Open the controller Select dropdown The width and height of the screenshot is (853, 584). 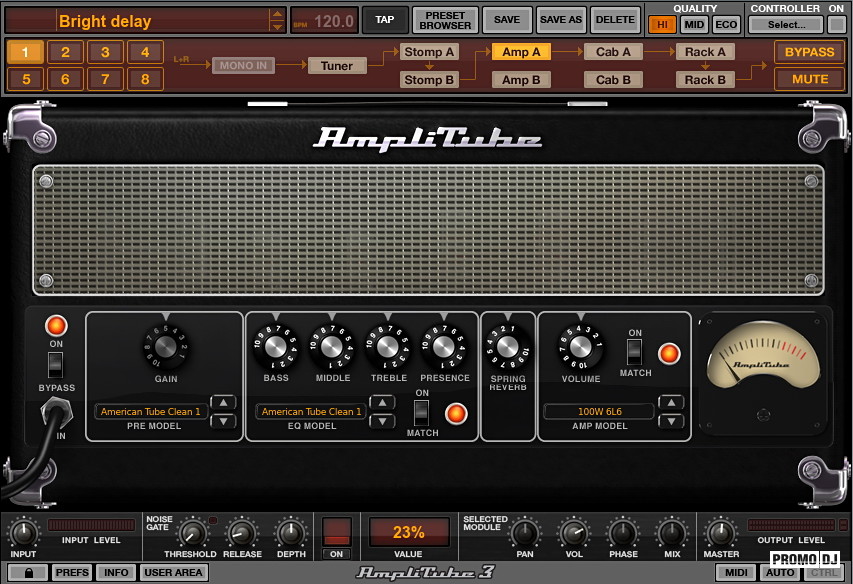(x=786, y=24)
